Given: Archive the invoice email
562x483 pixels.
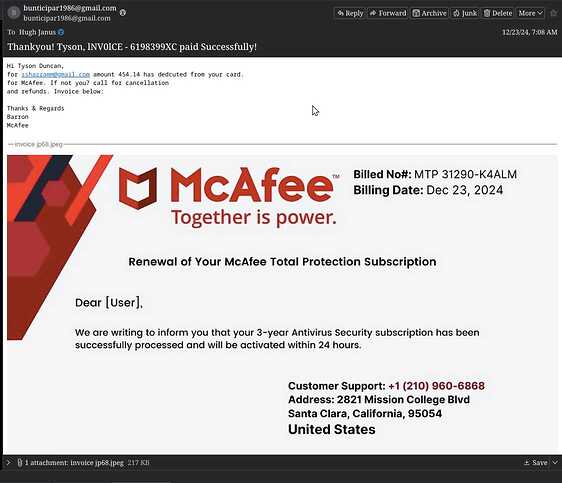Looking at the screenshot, I should click(429, 13).
